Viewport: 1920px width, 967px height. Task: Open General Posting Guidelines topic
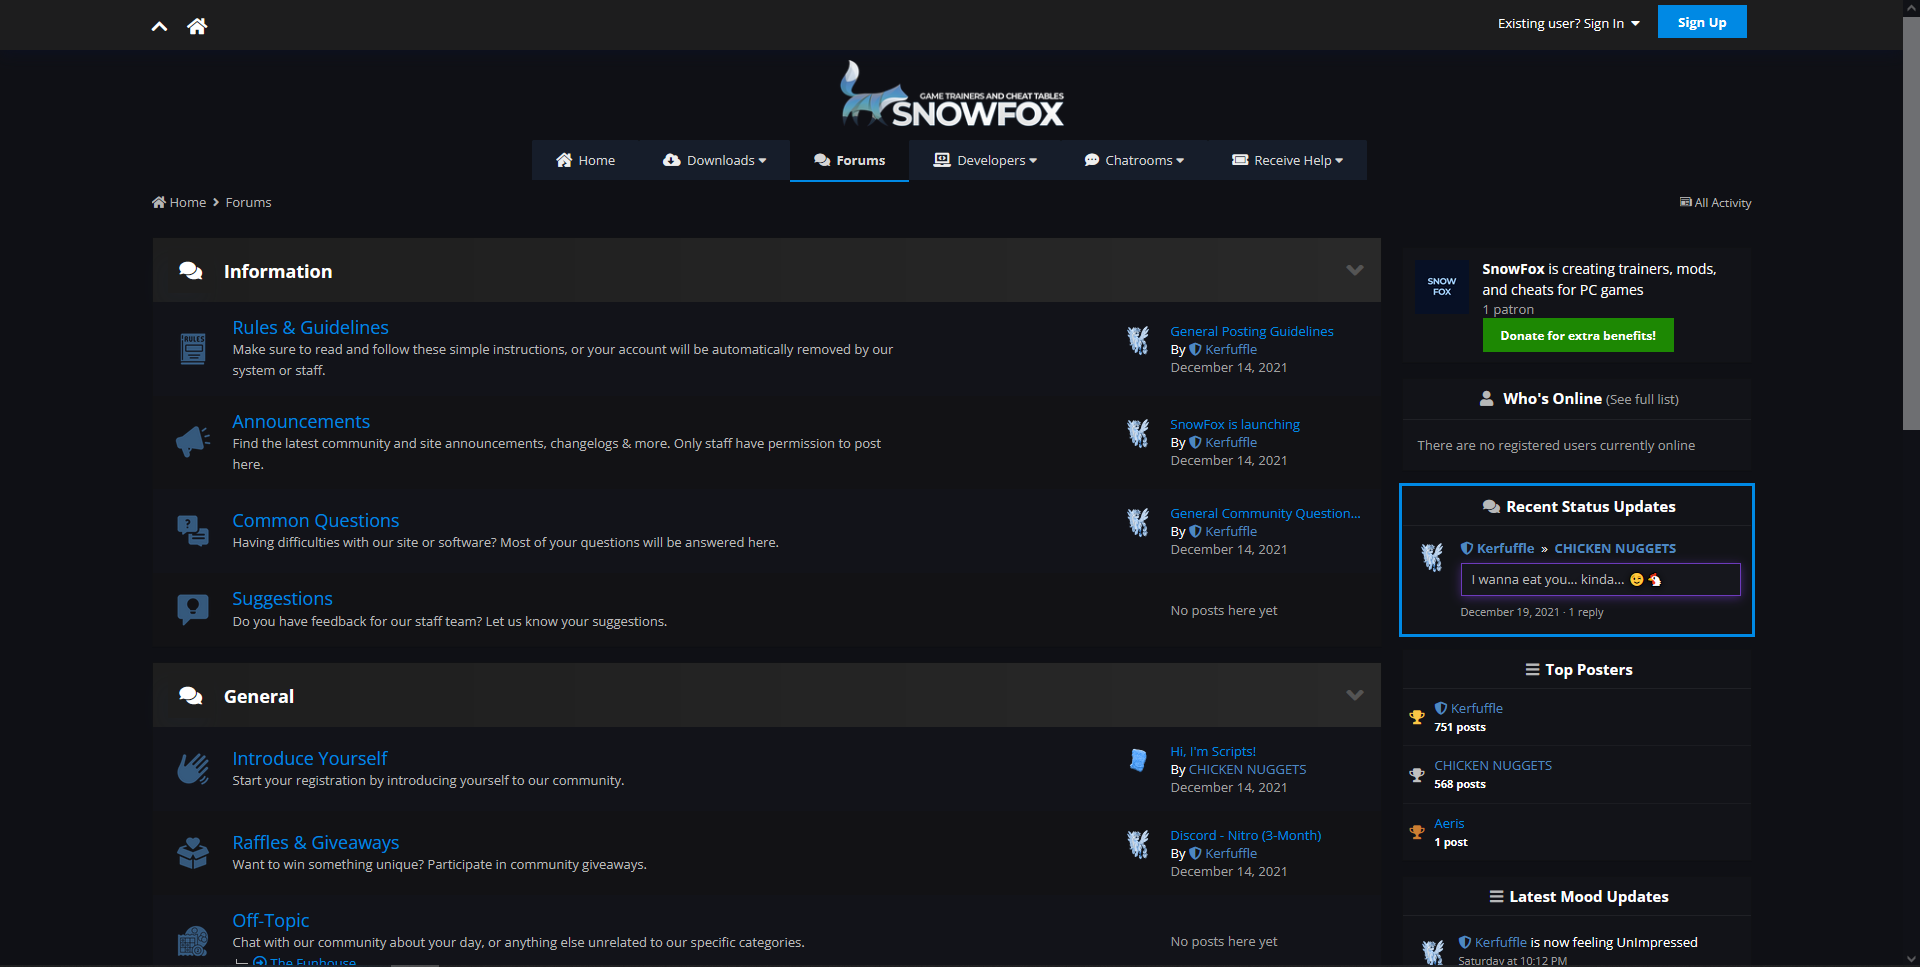point(1252,331)
